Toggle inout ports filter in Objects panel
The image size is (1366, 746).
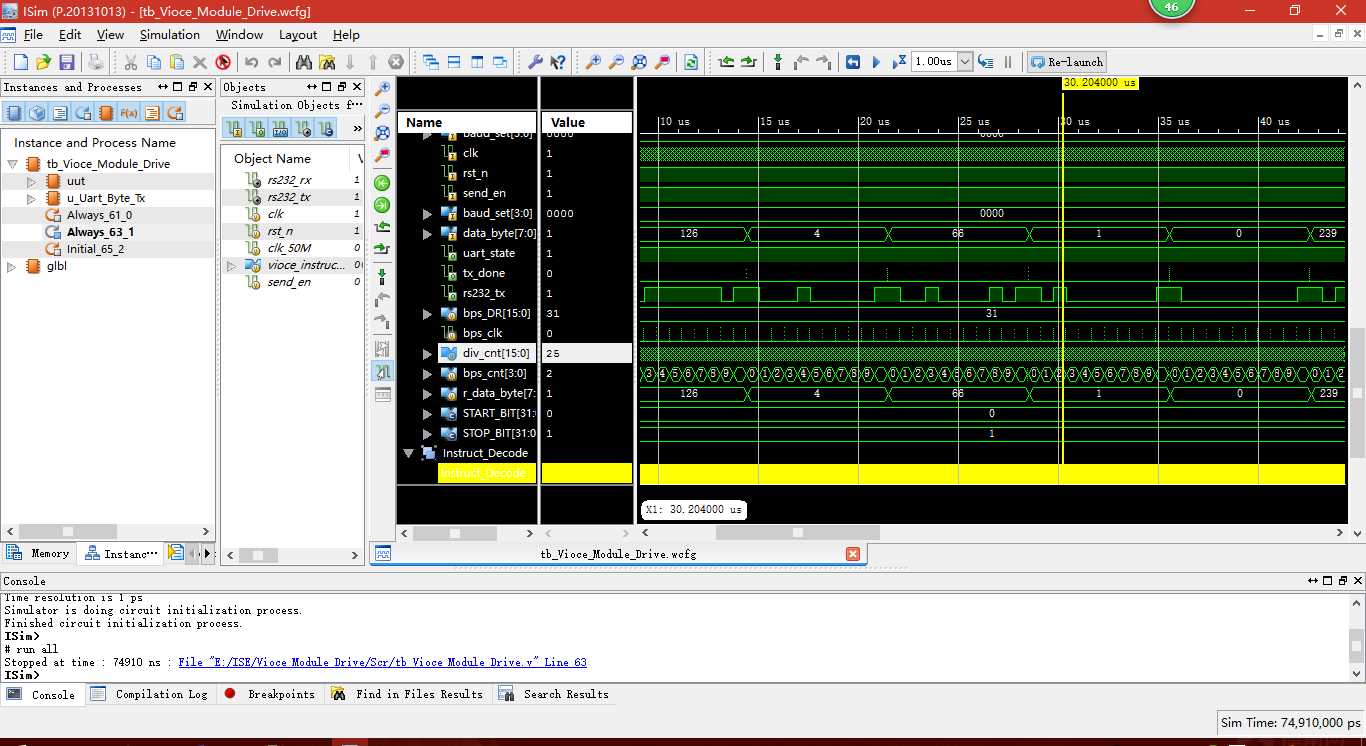[x=281, y=129]
